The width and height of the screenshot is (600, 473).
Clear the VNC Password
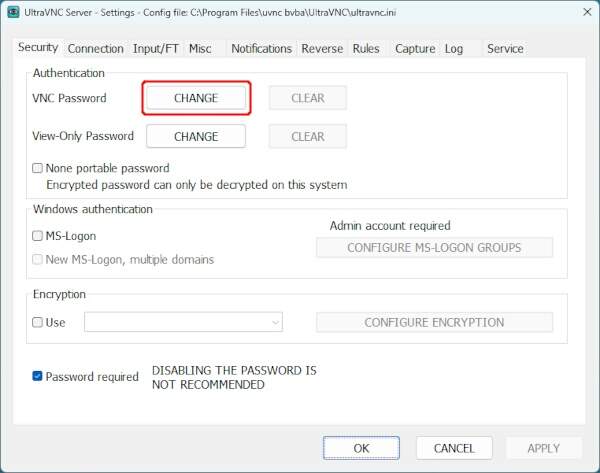(308, 98)
